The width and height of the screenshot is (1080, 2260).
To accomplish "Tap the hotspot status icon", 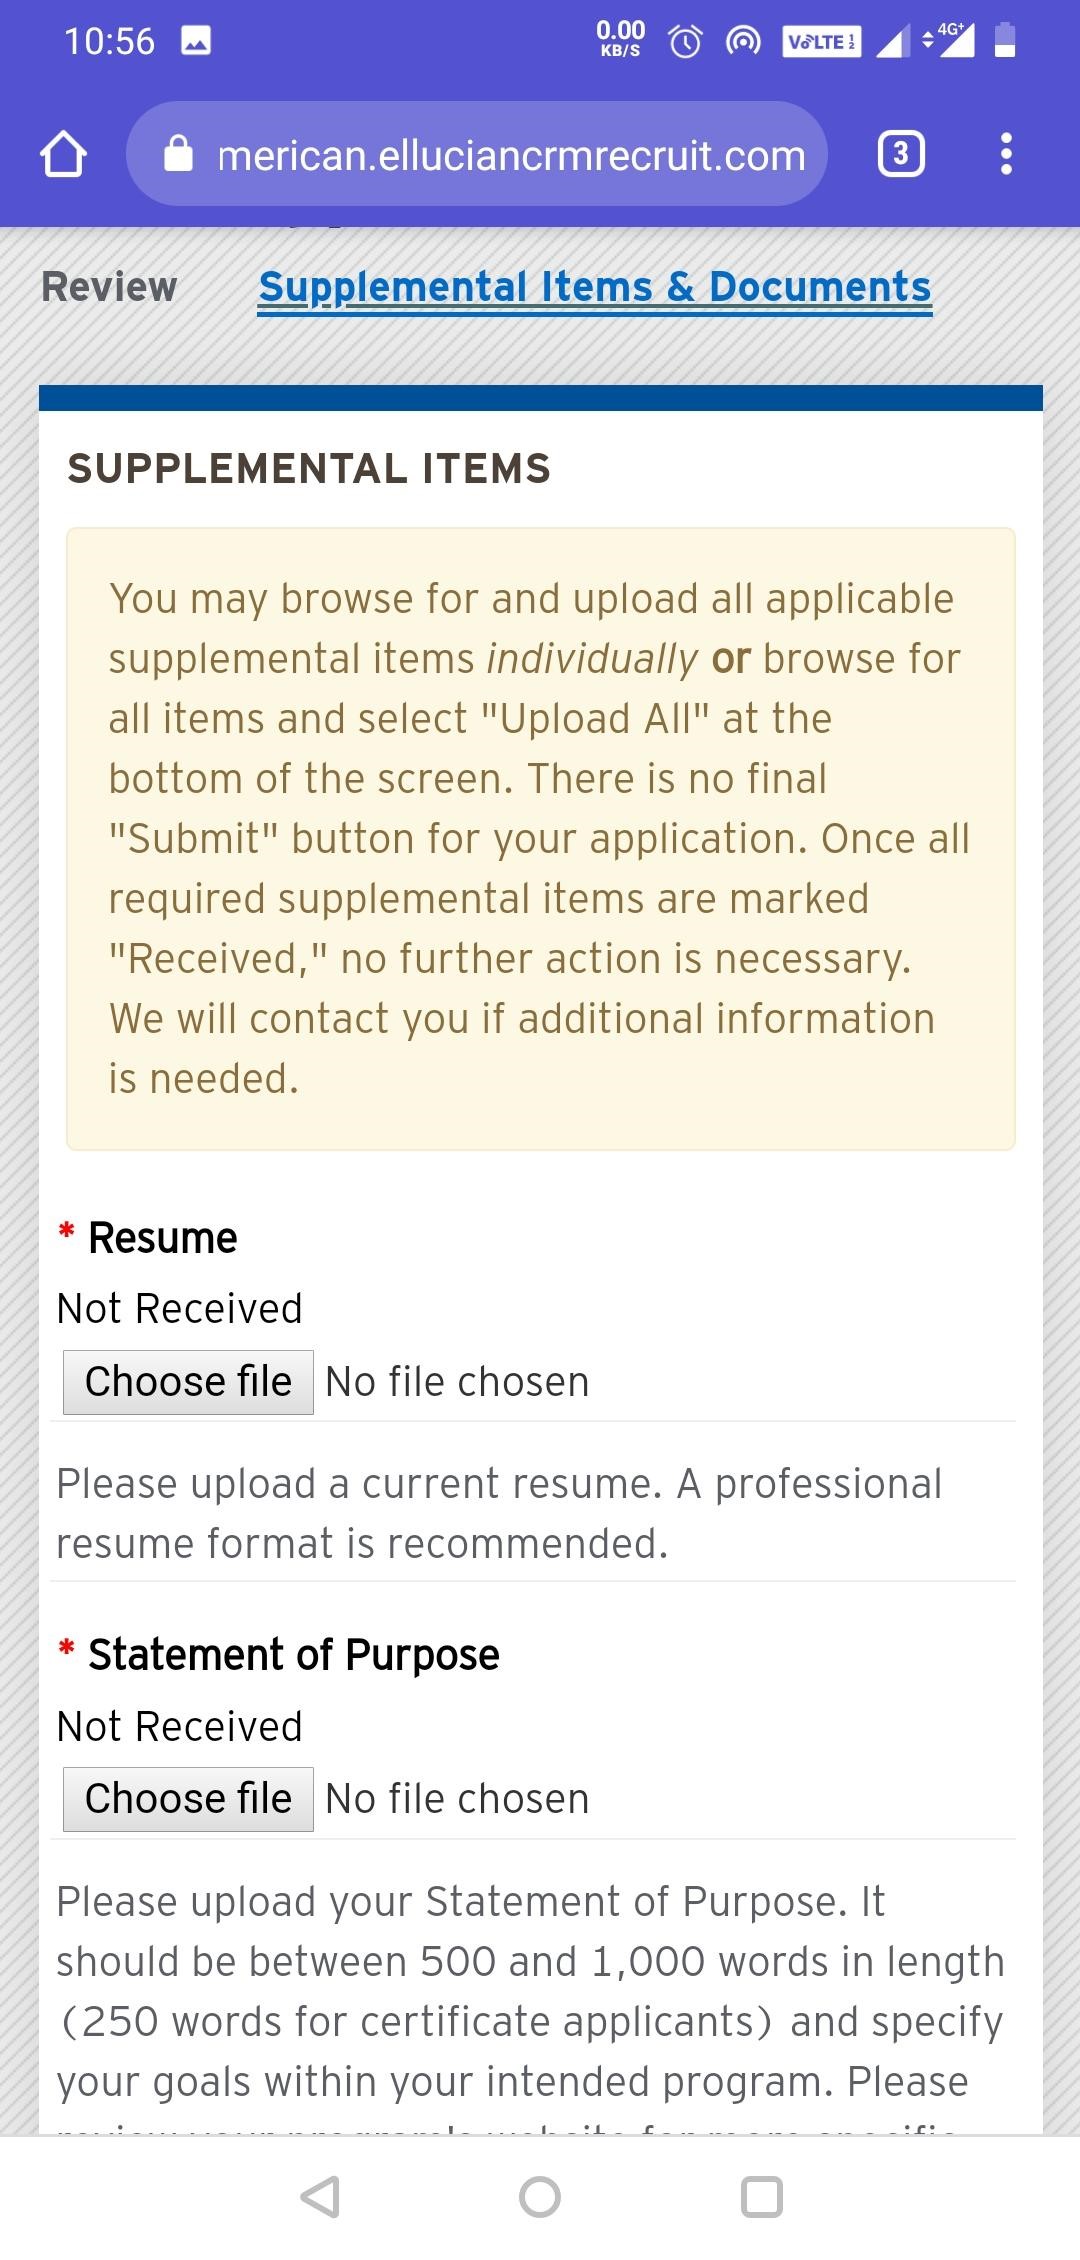I will [x=742, y=41].
